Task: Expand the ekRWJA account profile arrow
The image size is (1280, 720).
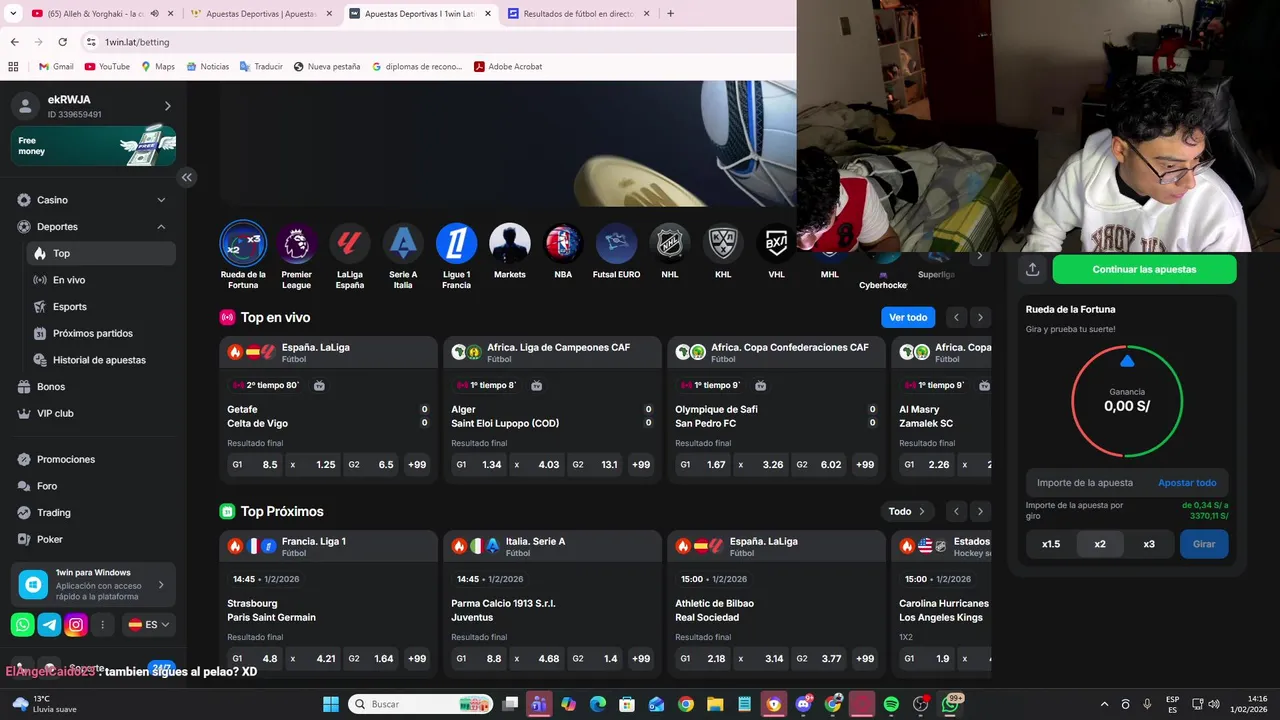Action: coord(167,106)
